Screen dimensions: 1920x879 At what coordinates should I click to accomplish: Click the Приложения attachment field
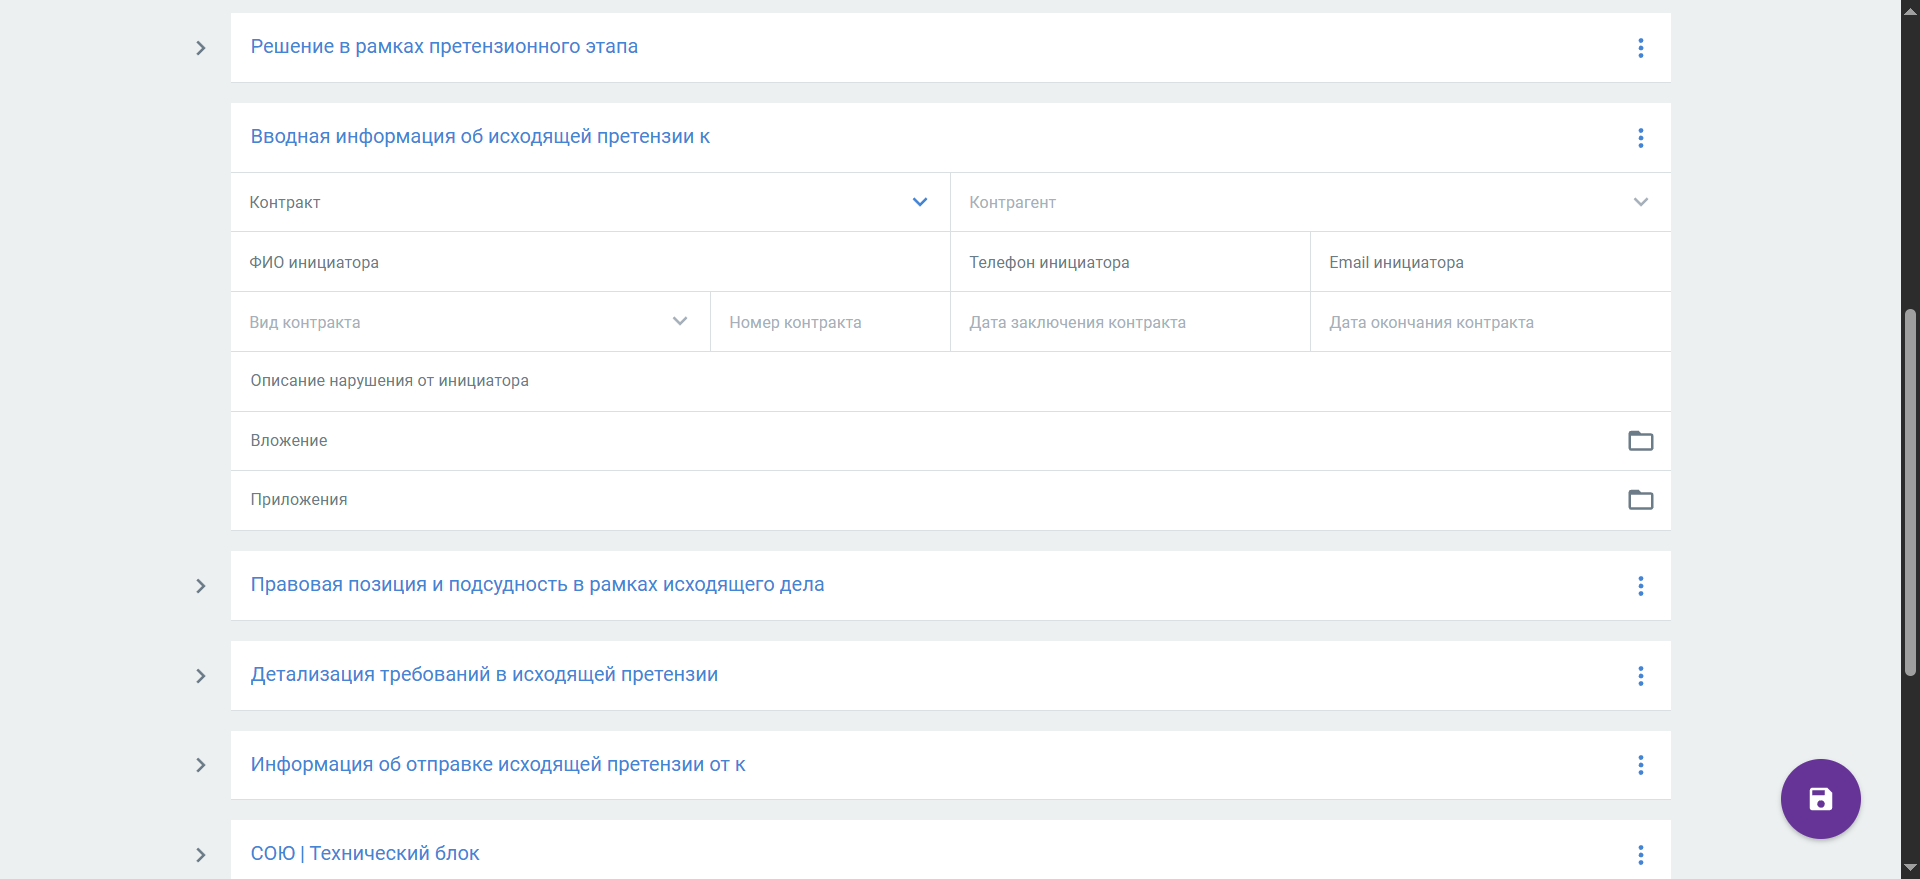pyautogui.click(x=950, y=500)
